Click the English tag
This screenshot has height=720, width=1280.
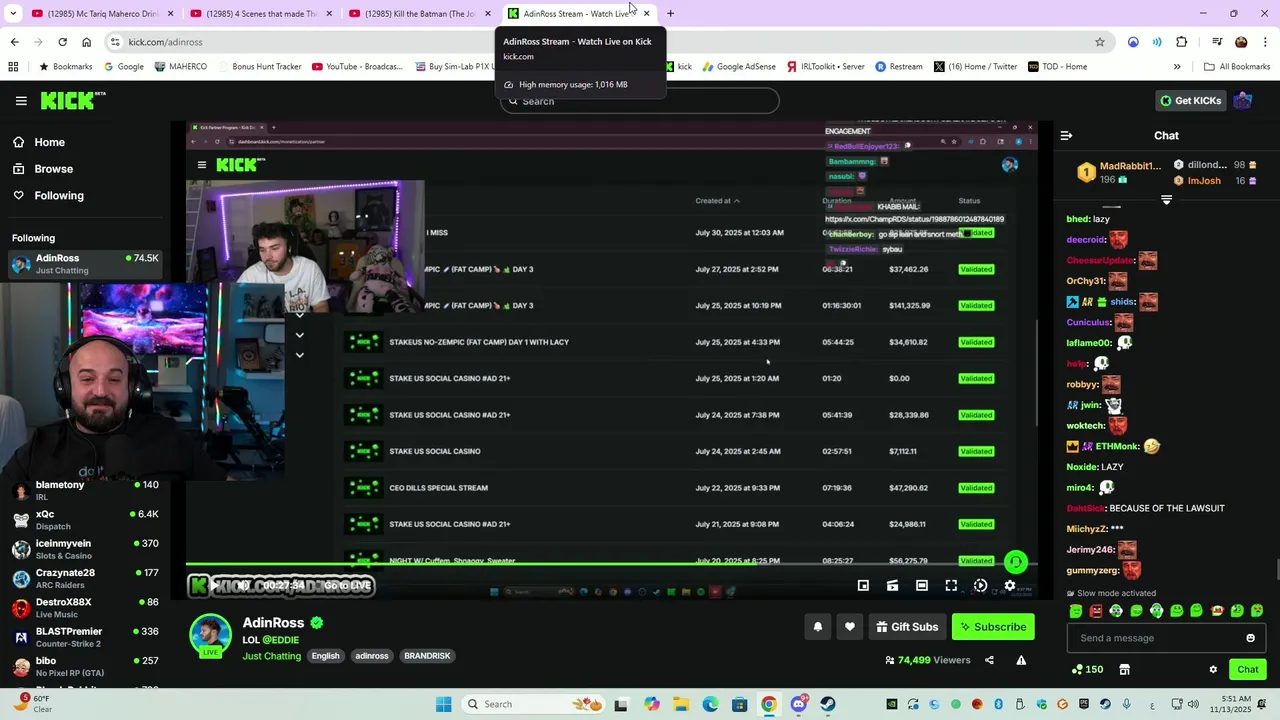coord(325,656)
